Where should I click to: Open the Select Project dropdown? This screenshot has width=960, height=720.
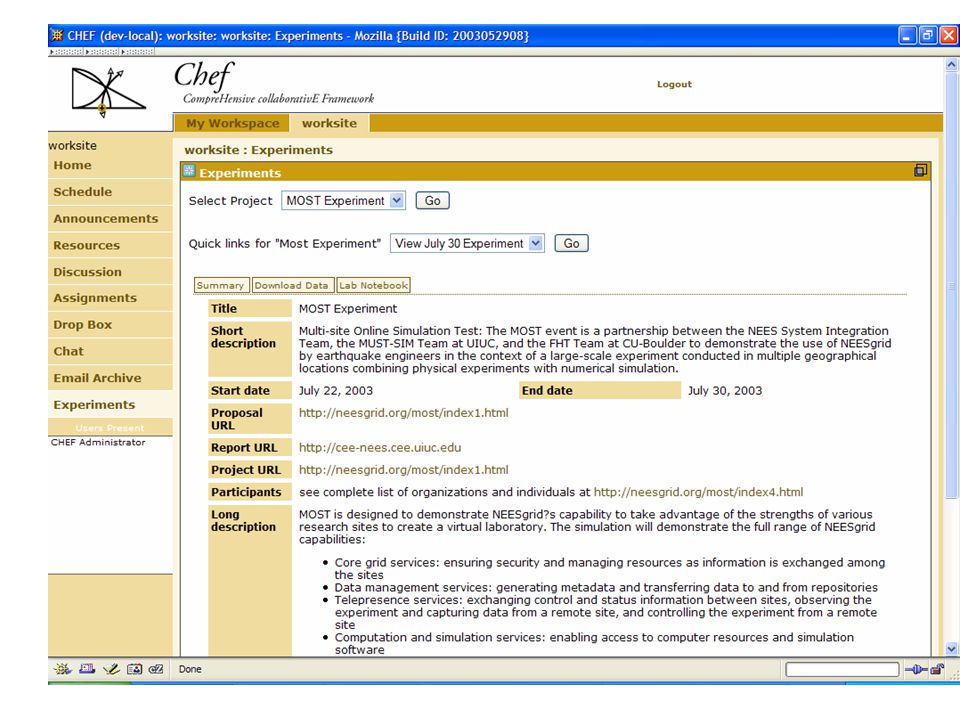coord(343,201)
